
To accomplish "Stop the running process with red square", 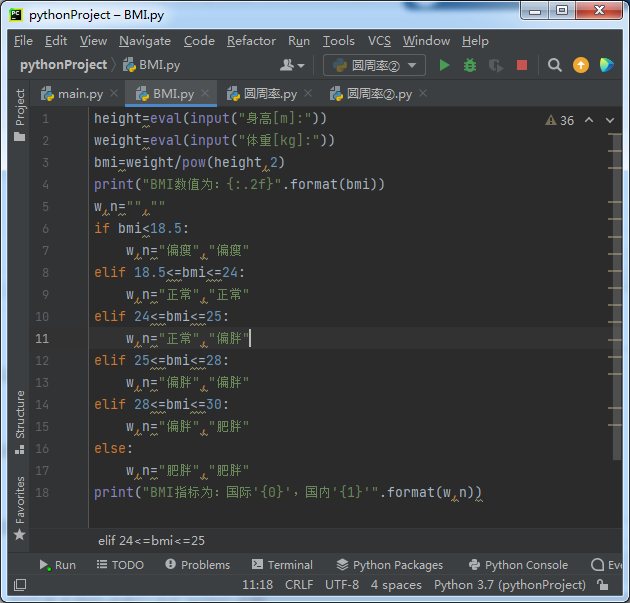I will [x=522, y=65].
